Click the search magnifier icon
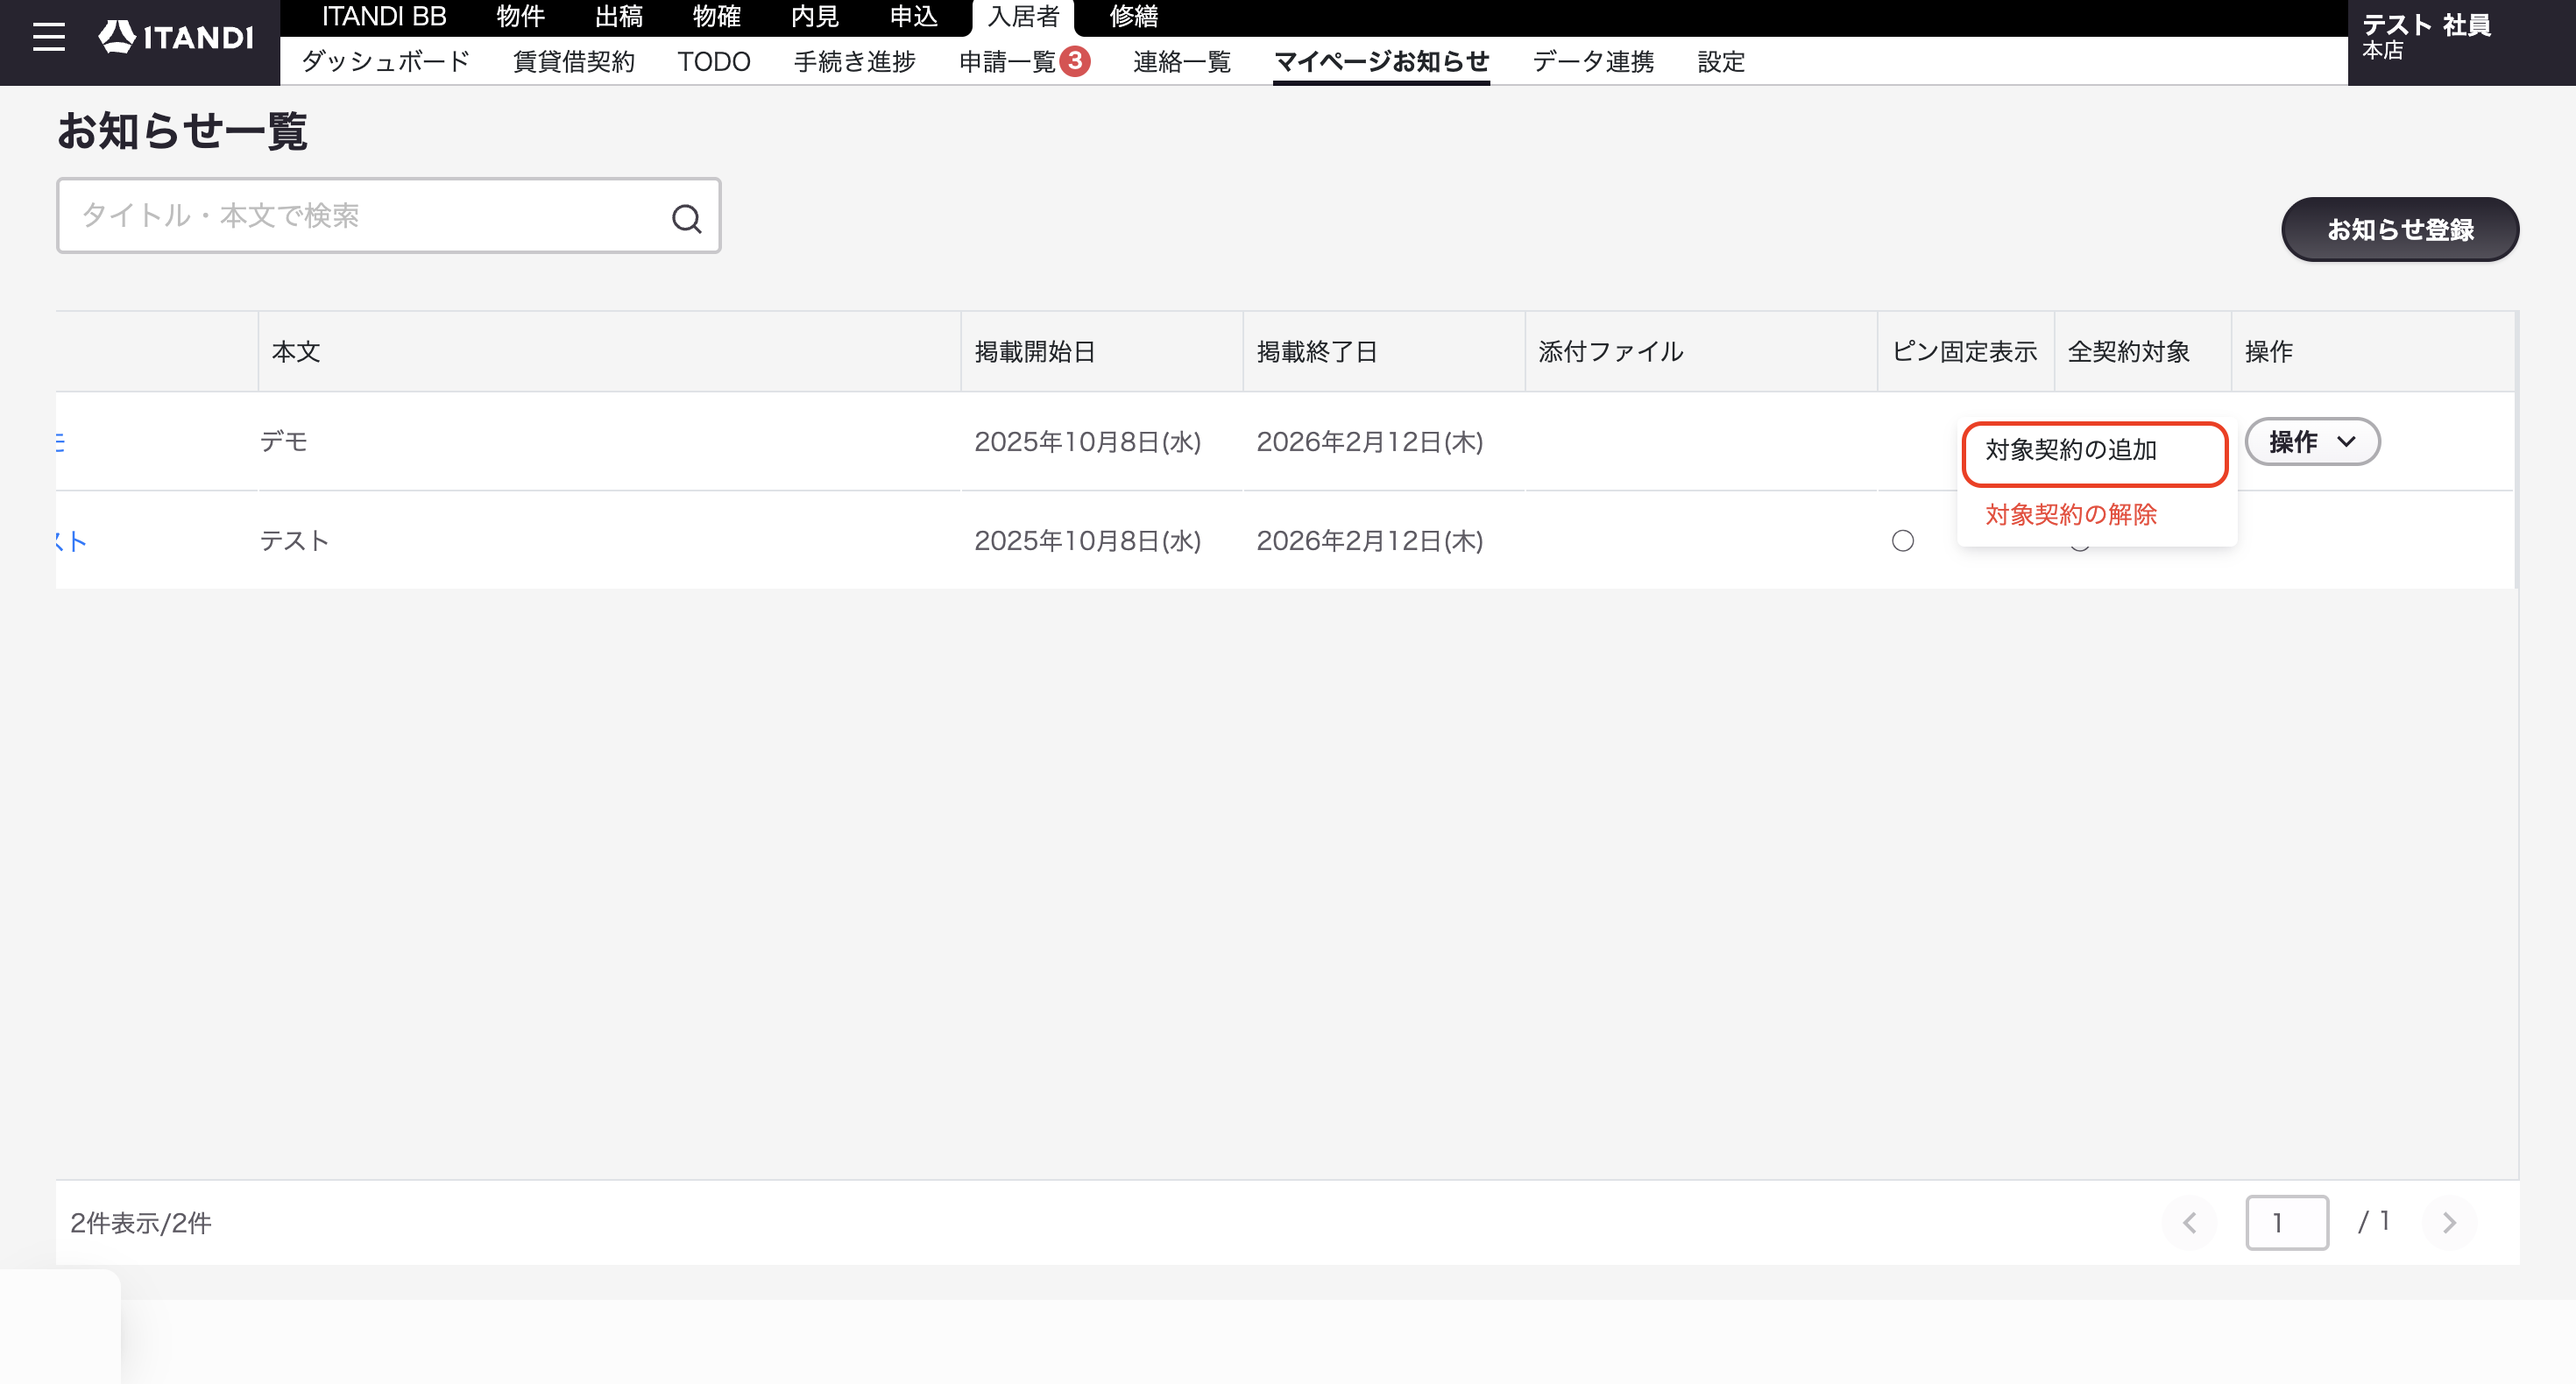The width and height of the screenshot is (2576, 1384). pos(686,218)
